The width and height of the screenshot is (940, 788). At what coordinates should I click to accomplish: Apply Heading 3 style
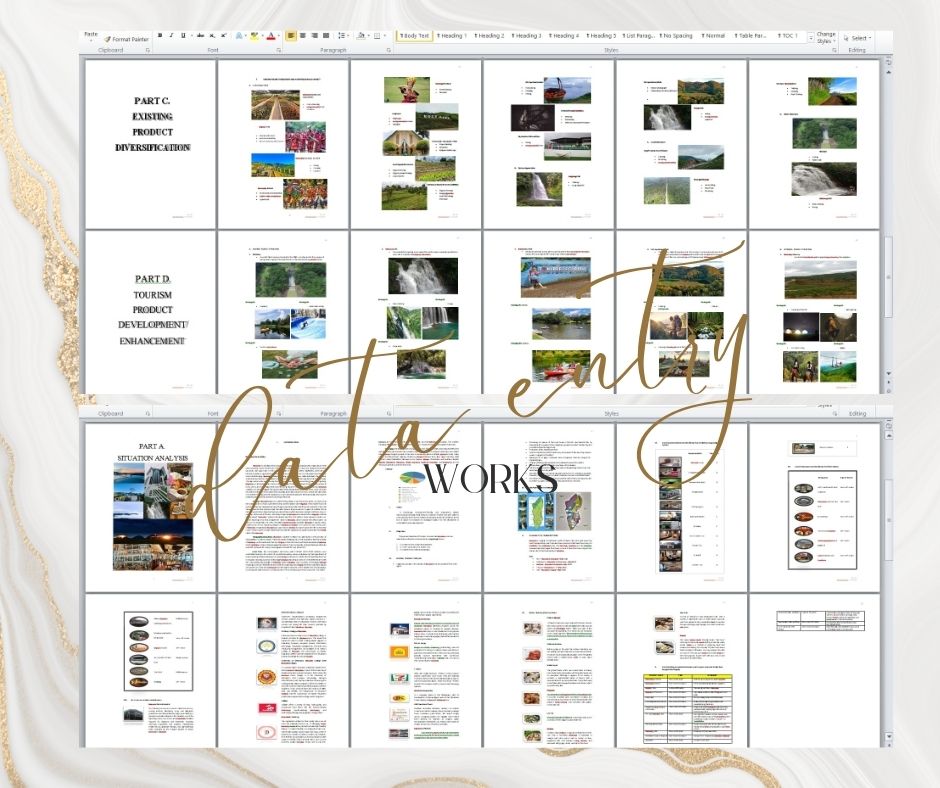click(x=526, y=36)
